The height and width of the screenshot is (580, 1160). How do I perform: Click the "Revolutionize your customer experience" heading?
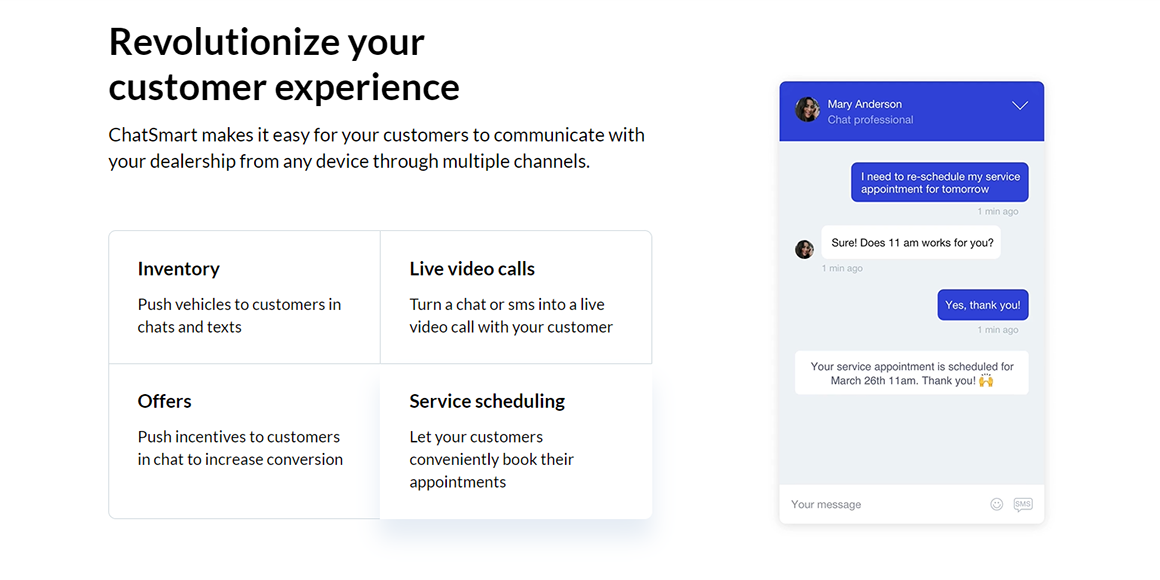[x=284, y=65]
